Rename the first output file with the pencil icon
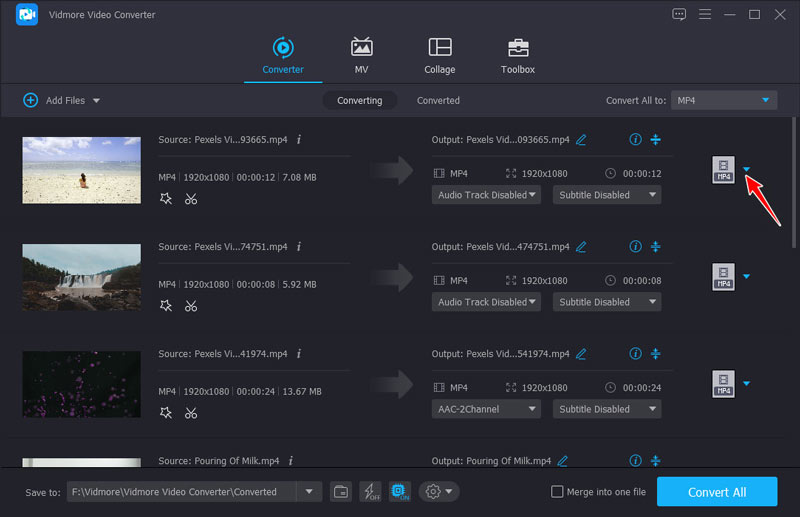The image size is (800, 517). pos(581,140)
